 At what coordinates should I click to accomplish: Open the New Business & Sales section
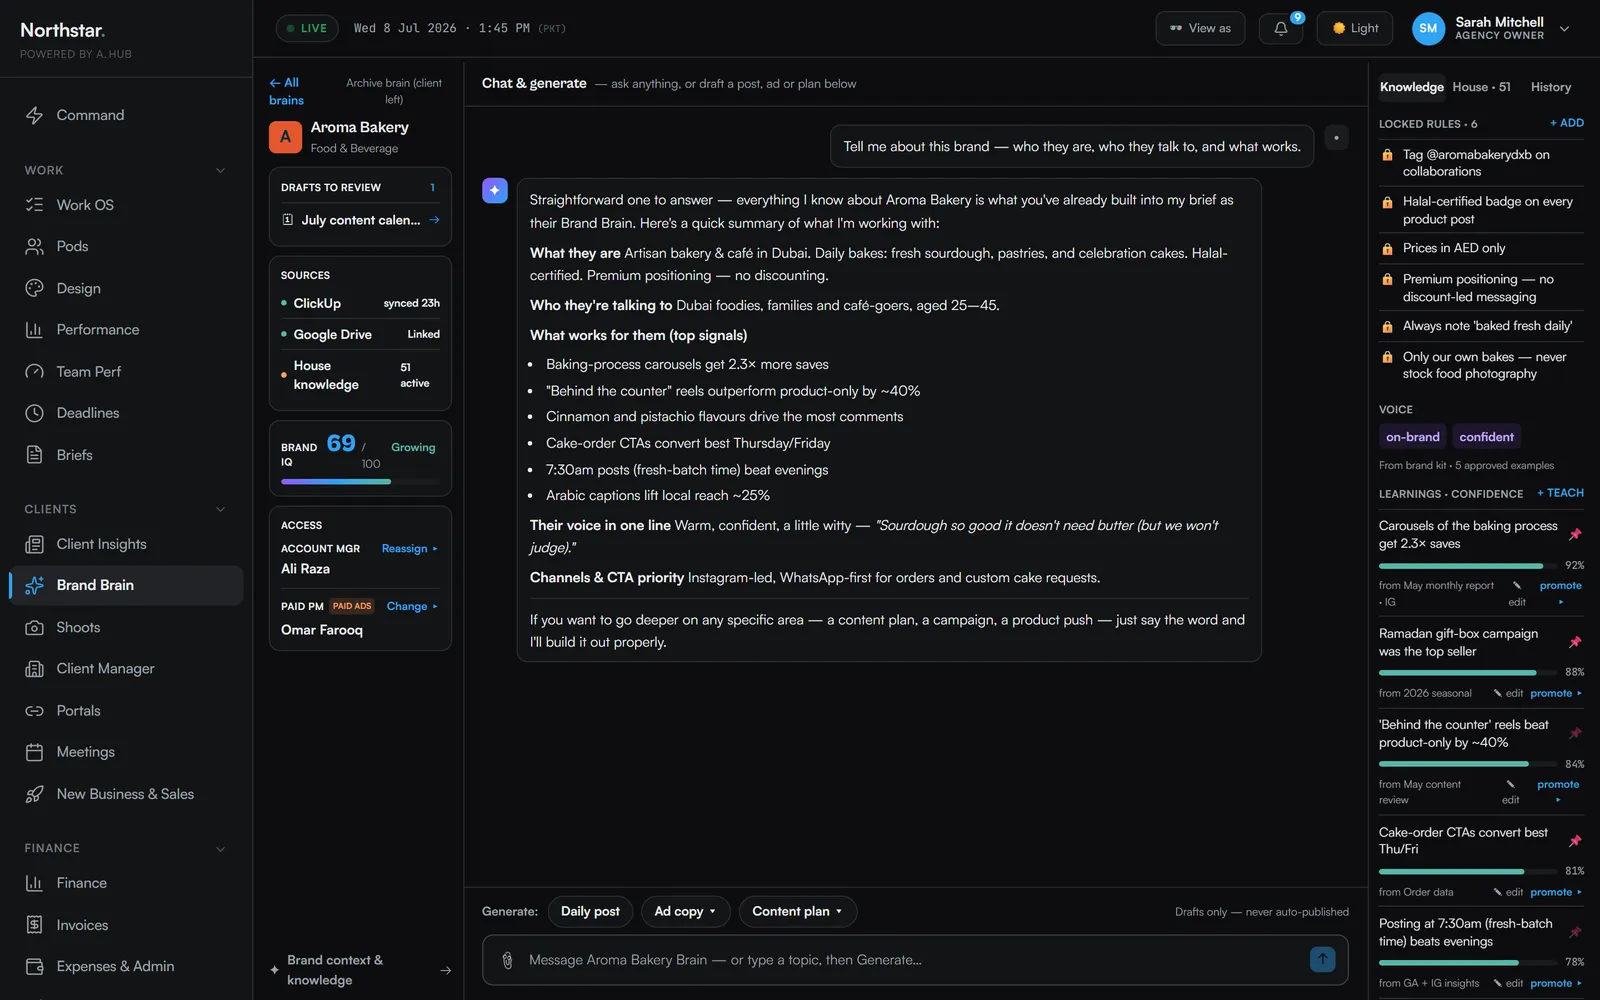coord(126,794)
